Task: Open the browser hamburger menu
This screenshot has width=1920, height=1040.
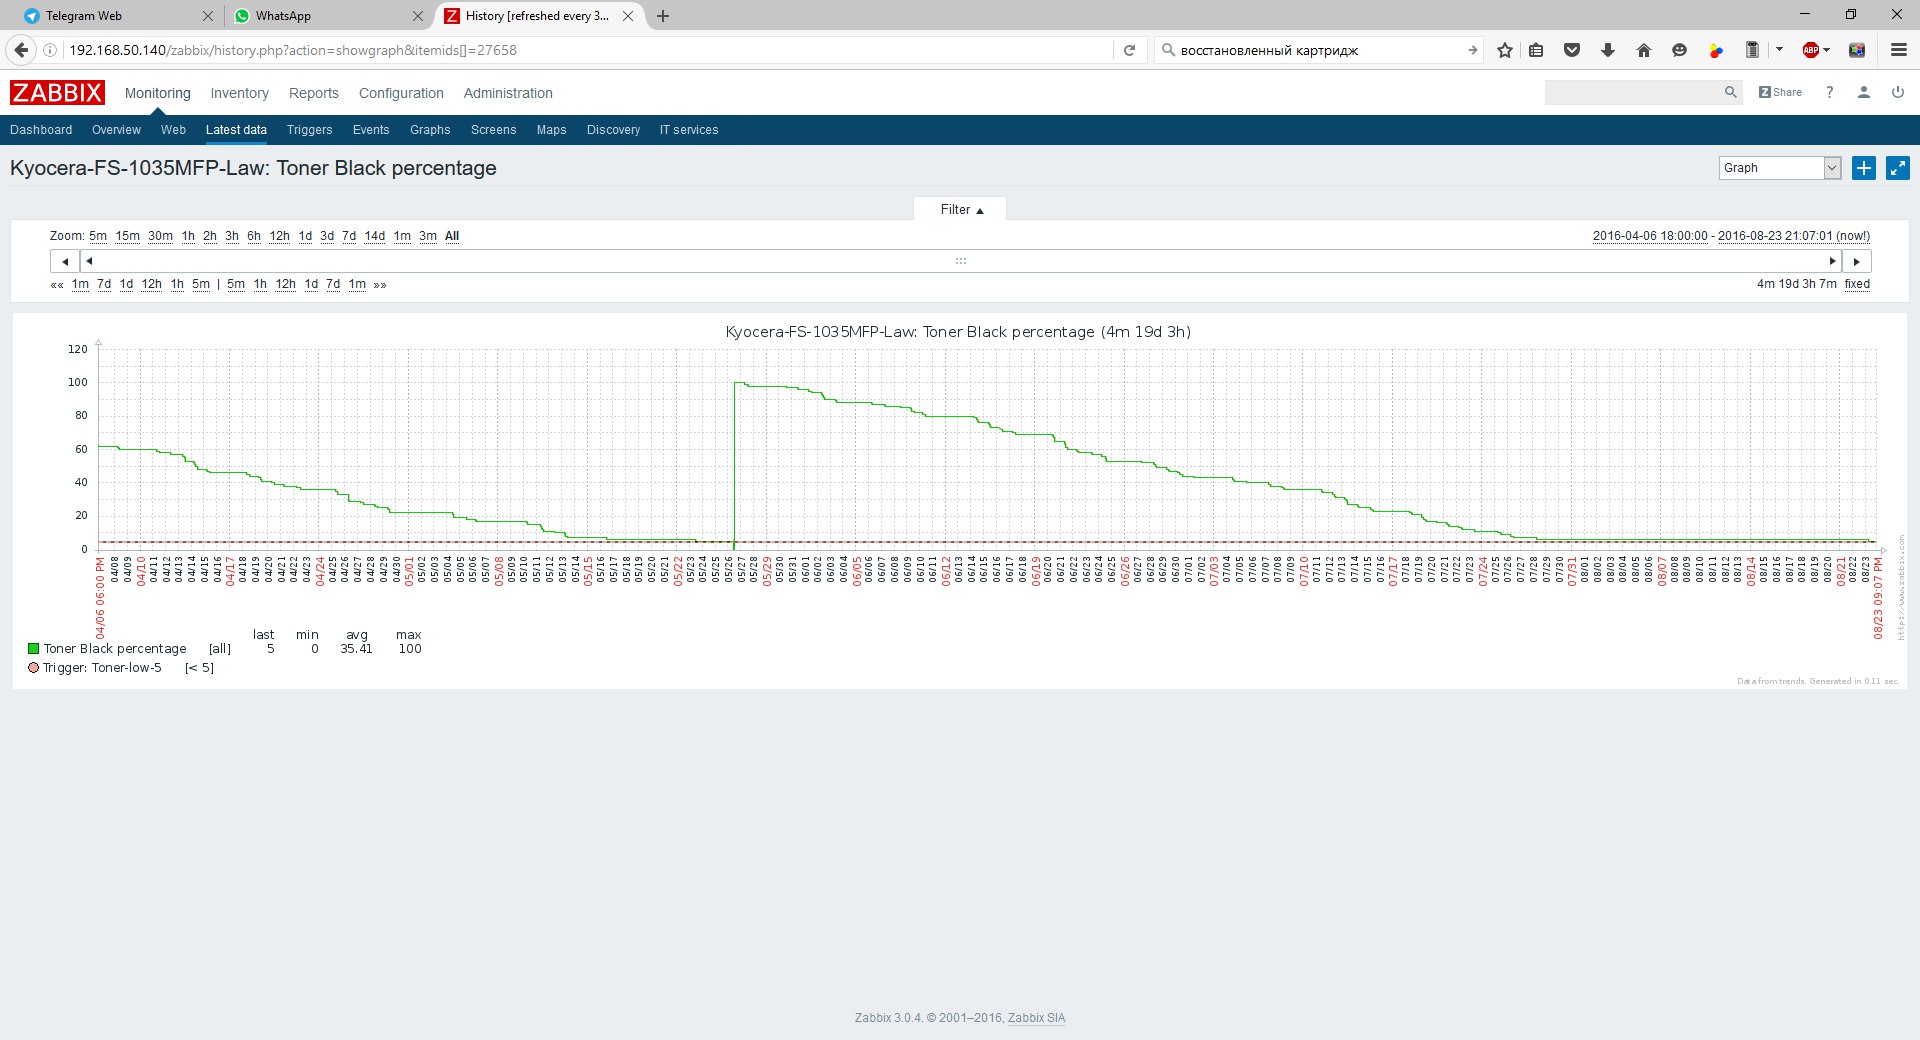Action: point(1898,50)
